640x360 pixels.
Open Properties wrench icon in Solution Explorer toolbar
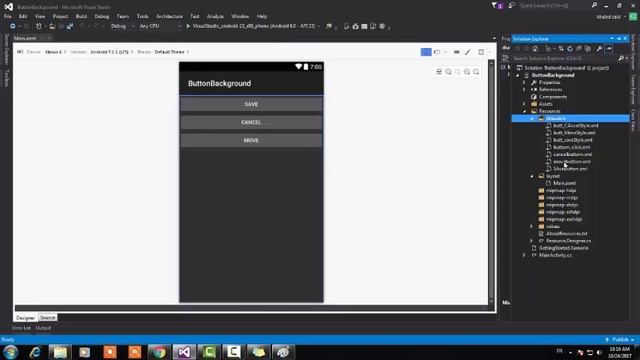[599, 49]
